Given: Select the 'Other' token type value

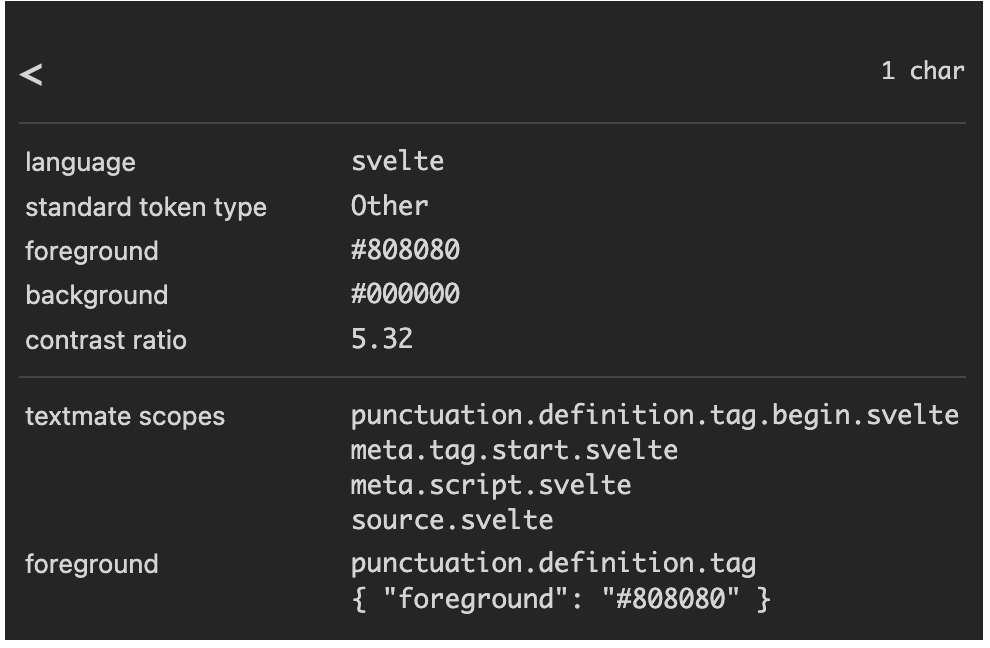Looking at the screenshot, I should pyautogui.click(x=389, y=206).
